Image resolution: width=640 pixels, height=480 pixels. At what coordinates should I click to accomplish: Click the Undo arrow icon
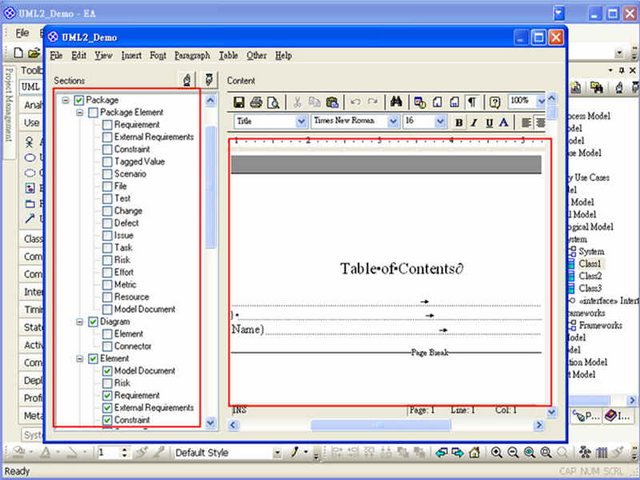pyautogui.click(x=355, y=102)
